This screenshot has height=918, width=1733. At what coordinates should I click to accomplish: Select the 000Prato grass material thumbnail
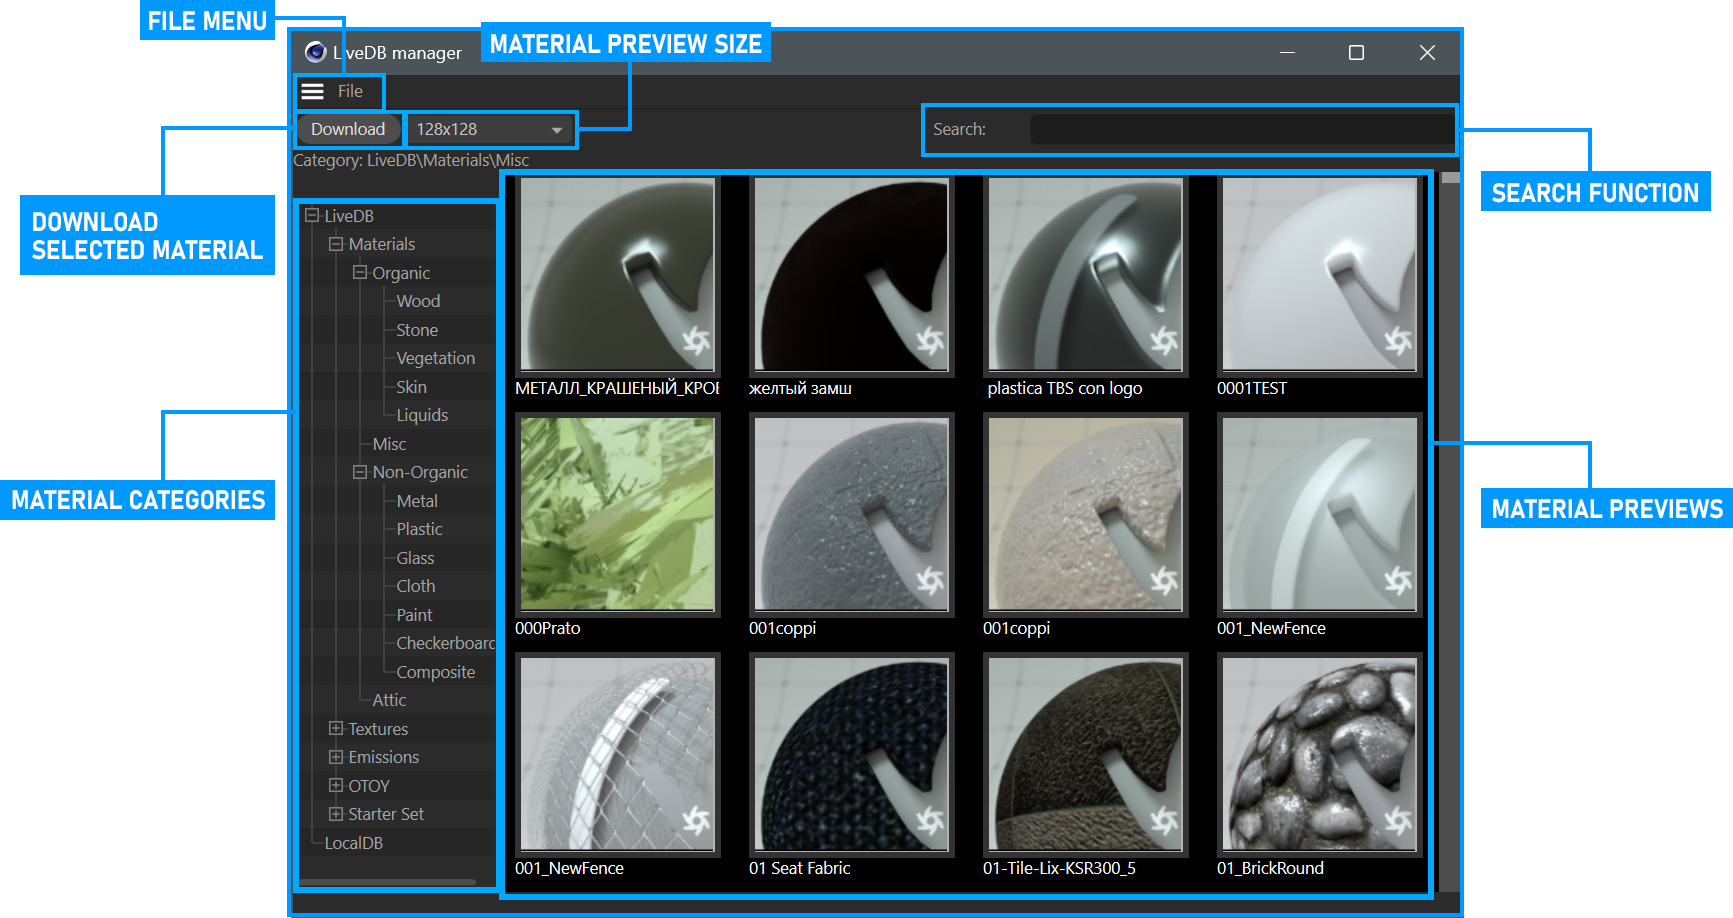tap(618, 514)
